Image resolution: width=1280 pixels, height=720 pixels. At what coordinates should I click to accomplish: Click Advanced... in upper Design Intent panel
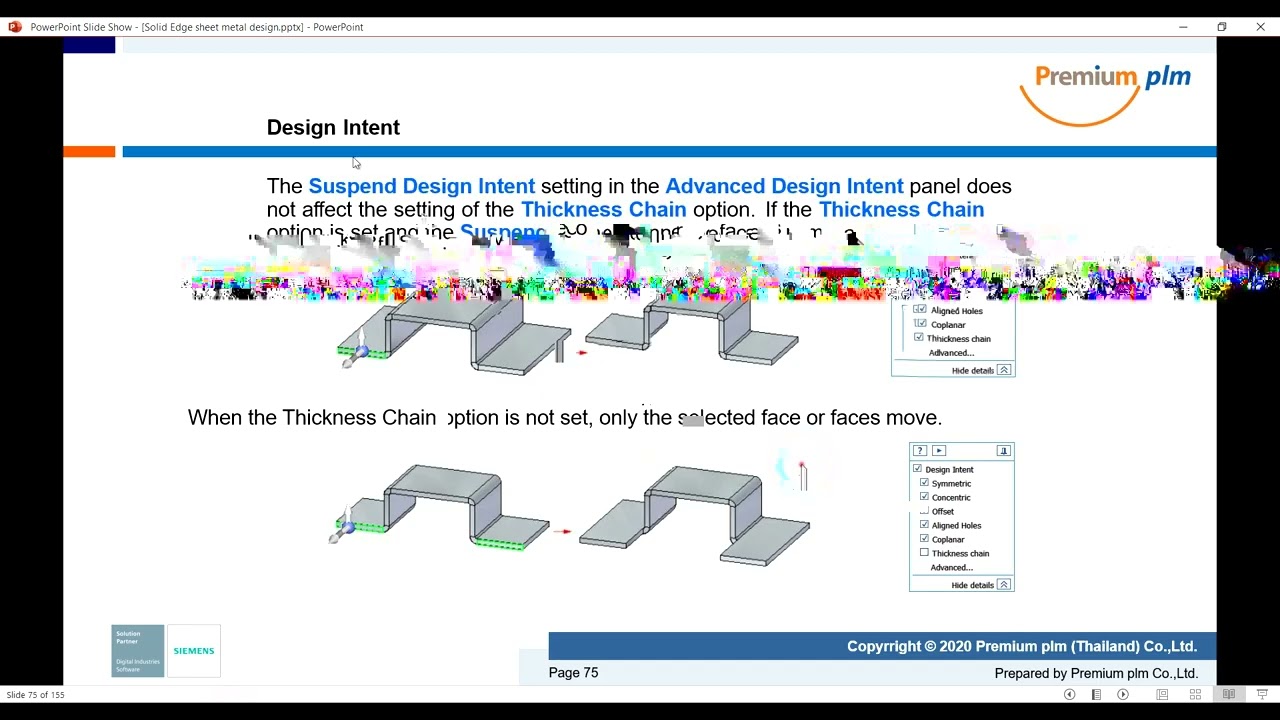(951, 353)
